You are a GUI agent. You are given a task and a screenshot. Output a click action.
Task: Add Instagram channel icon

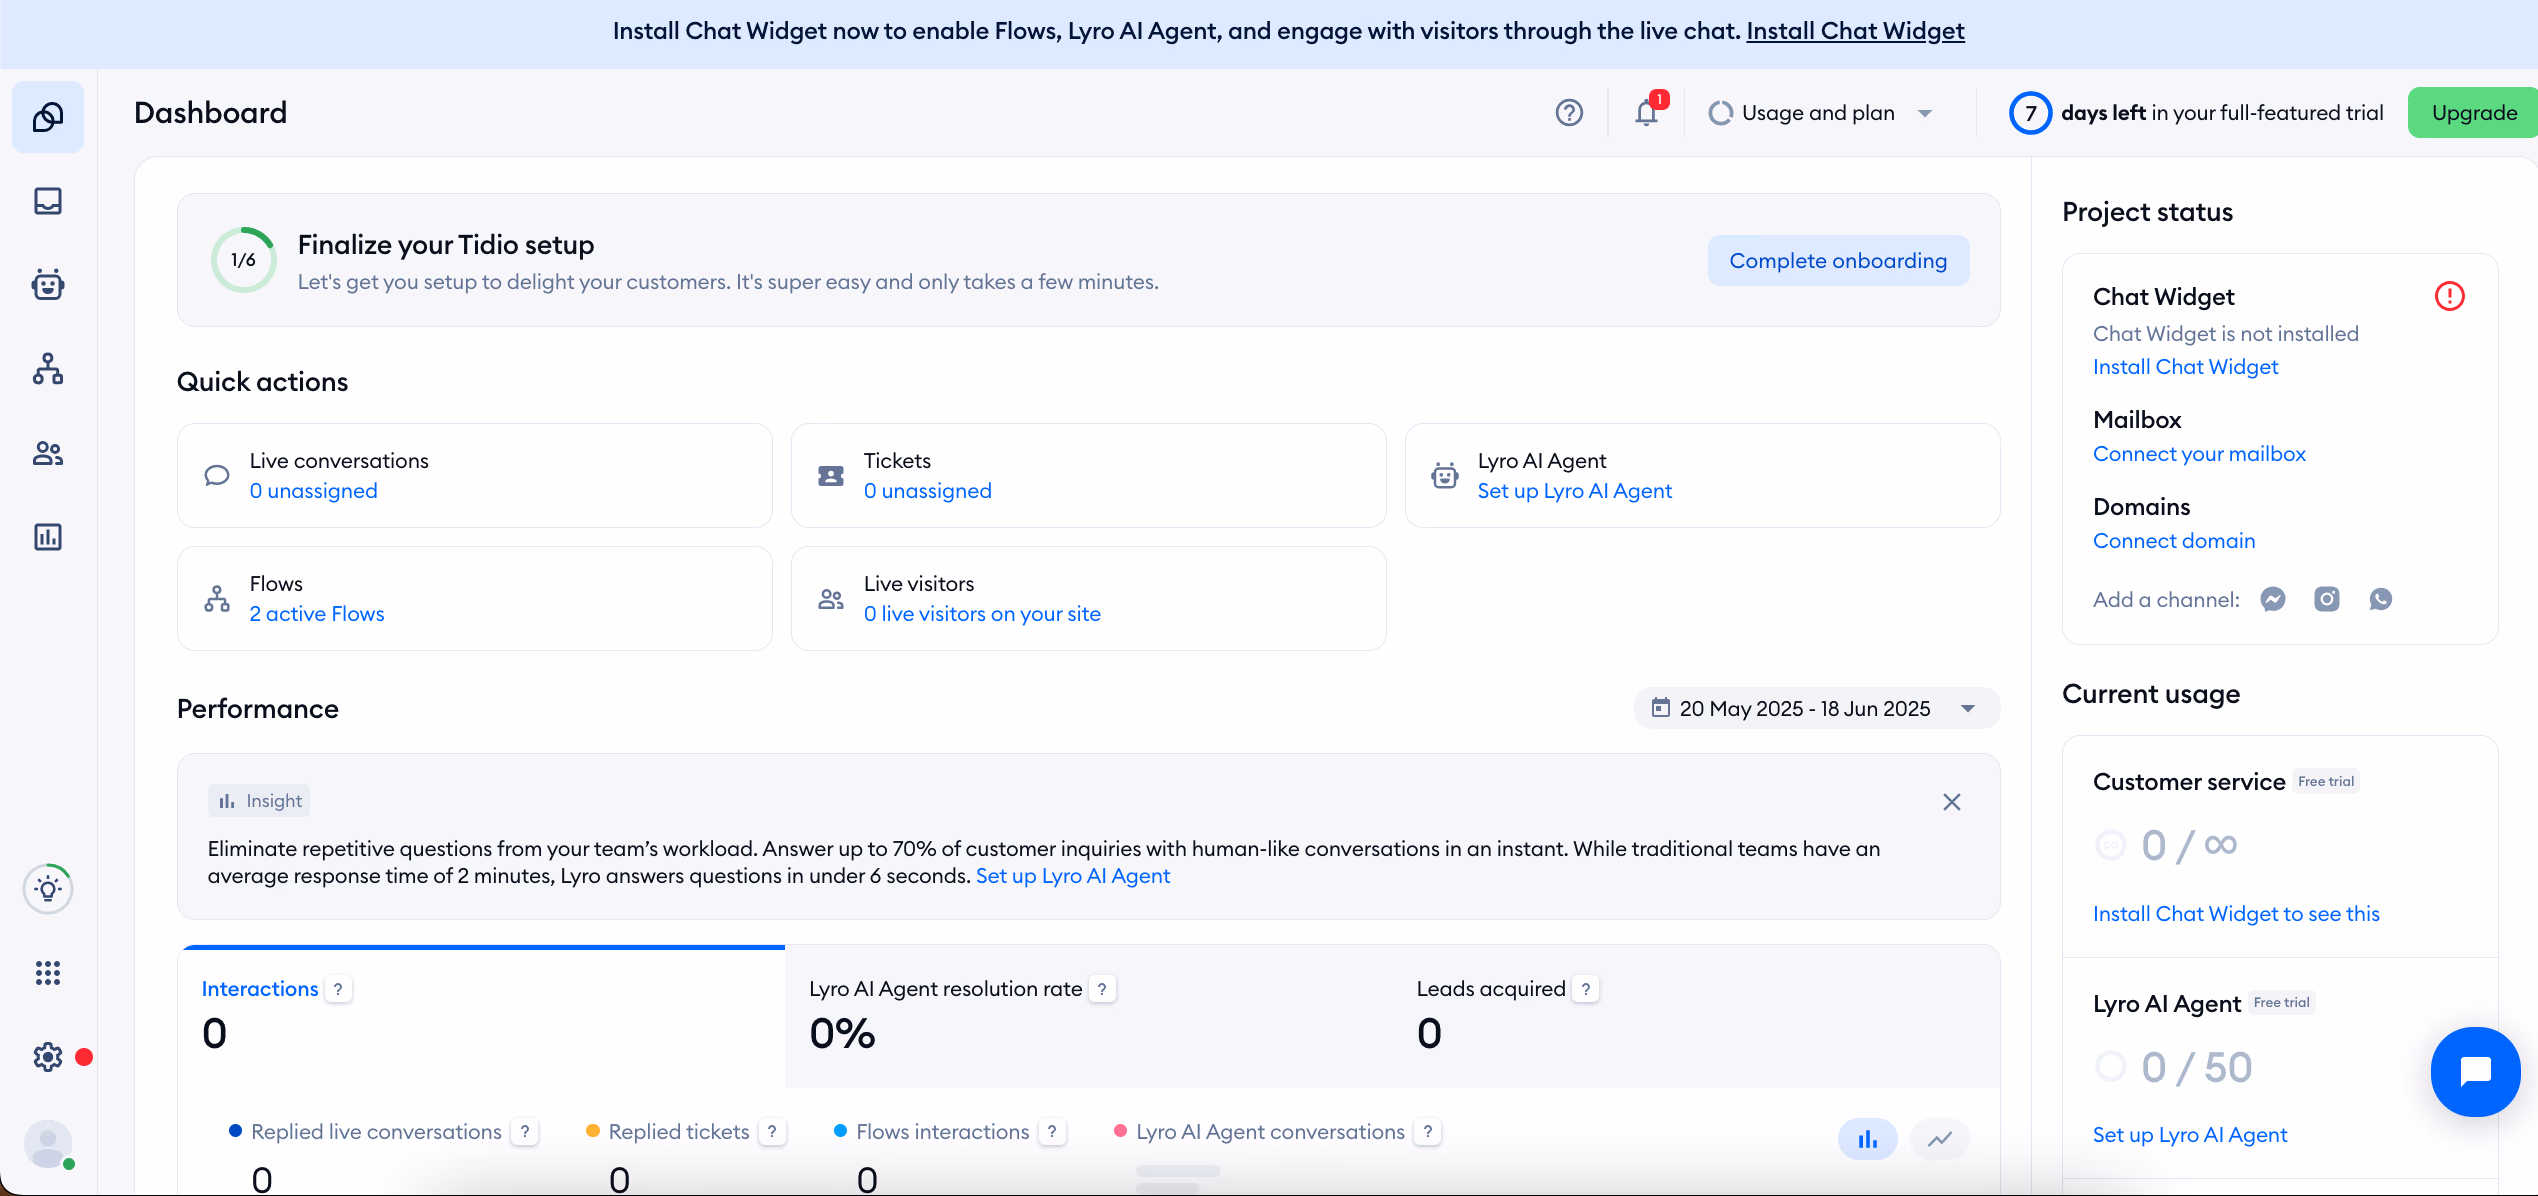point(2326,599)
